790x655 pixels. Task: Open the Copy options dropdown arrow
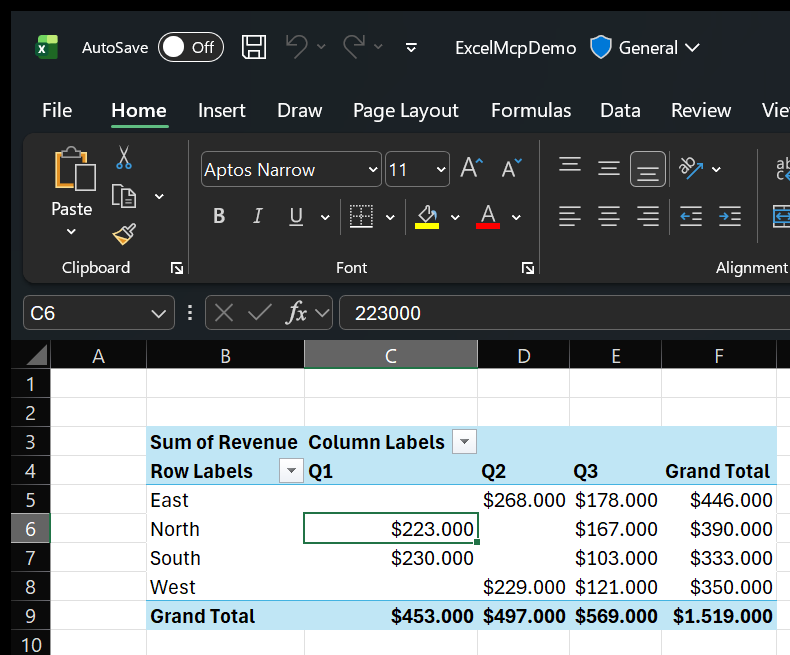pyautogui.click(x=159, y=196)
